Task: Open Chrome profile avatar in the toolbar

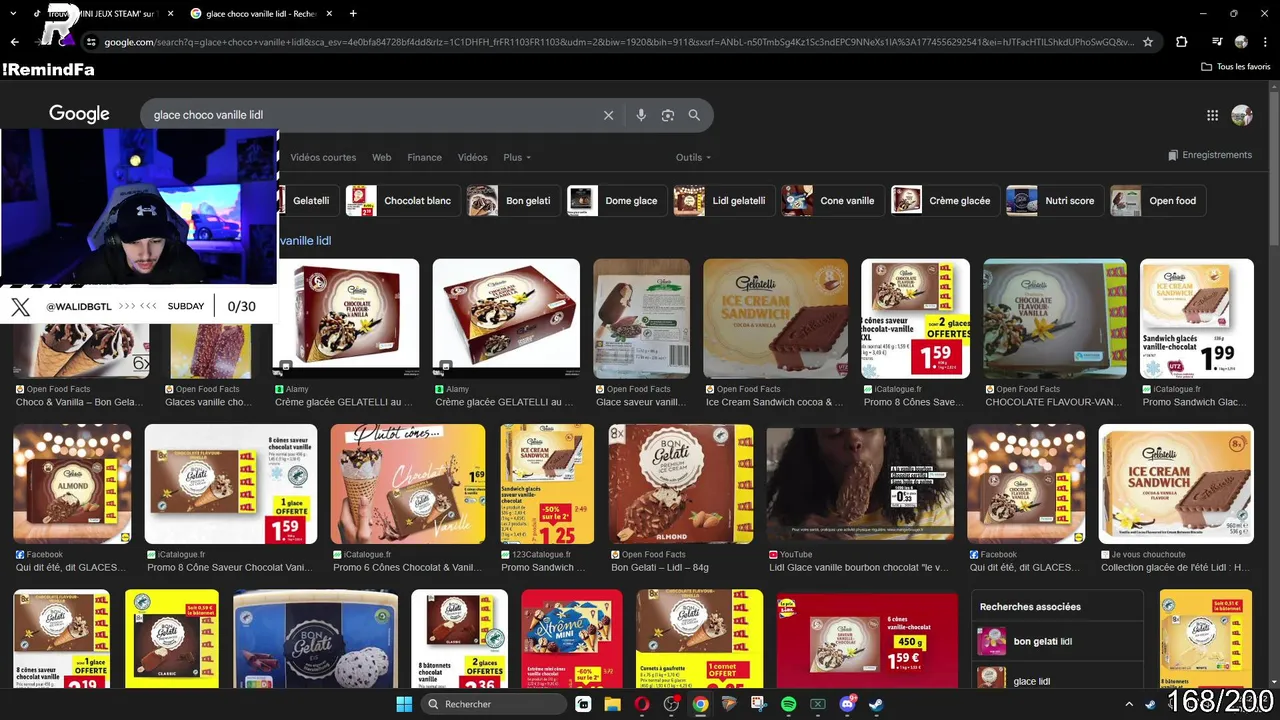Action: pyautogui.click(x=1241, y=42)
